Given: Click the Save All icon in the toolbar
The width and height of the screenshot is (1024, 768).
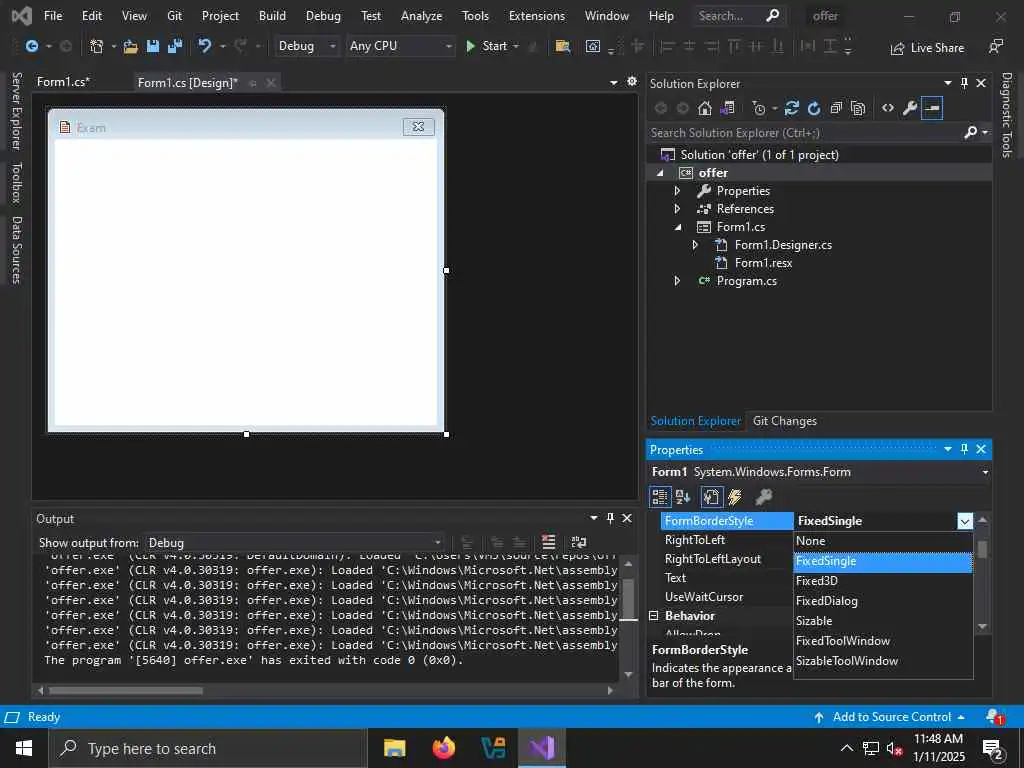Looking at the screenshot, I should [175, 46].
